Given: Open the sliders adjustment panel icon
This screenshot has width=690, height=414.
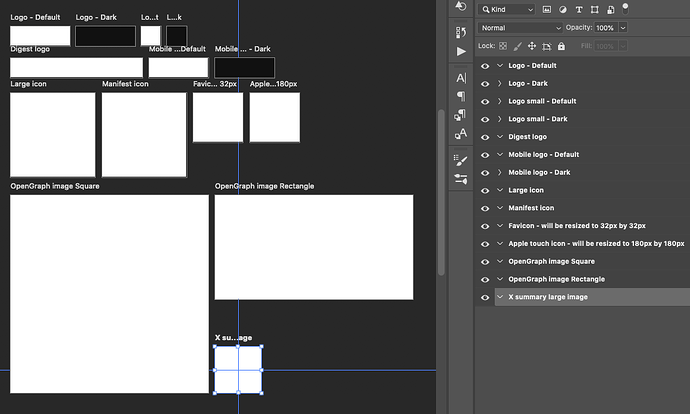Looking at the screenshot, I should click(x=461, y=179).
